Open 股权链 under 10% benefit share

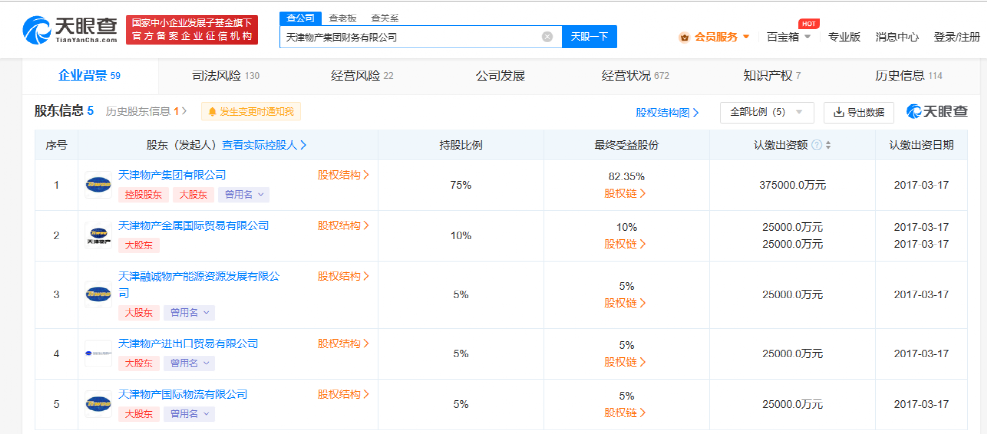[x=625, y=244]
